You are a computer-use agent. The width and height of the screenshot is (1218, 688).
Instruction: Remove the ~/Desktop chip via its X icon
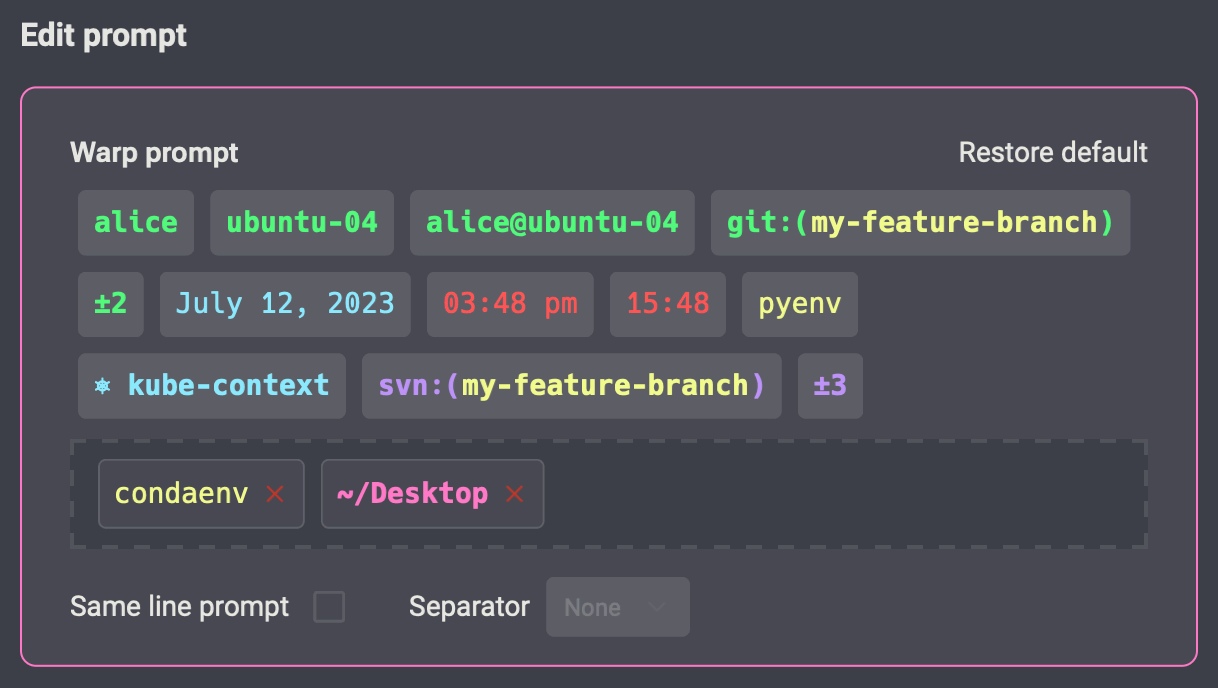point(515,494)
